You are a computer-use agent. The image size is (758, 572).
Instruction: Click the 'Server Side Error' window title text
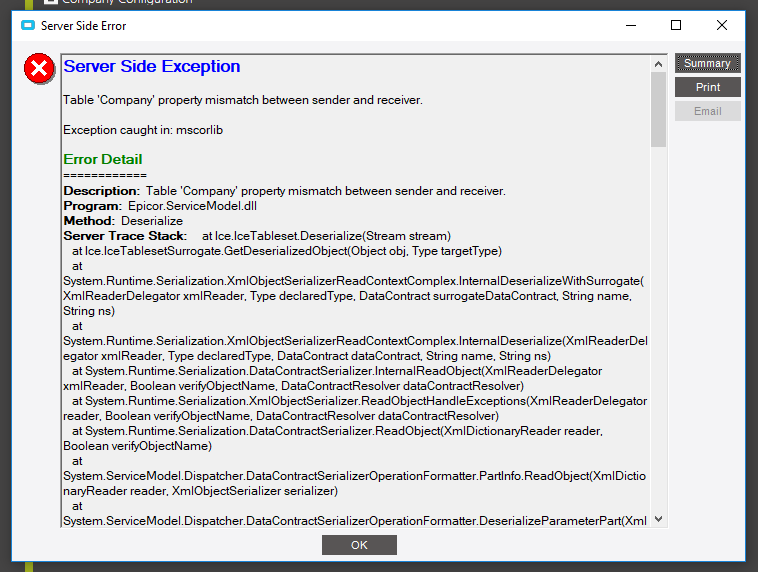click(84, 26)
